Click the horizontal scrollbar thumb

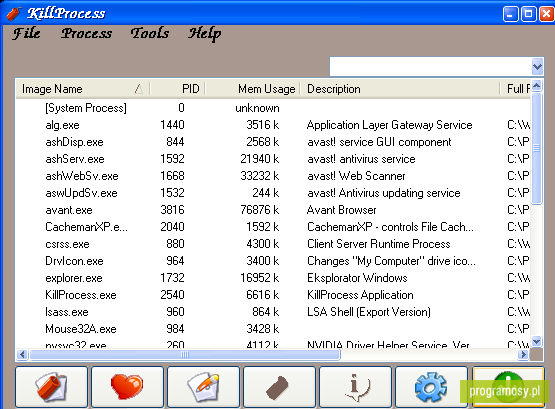pos(185,354)
